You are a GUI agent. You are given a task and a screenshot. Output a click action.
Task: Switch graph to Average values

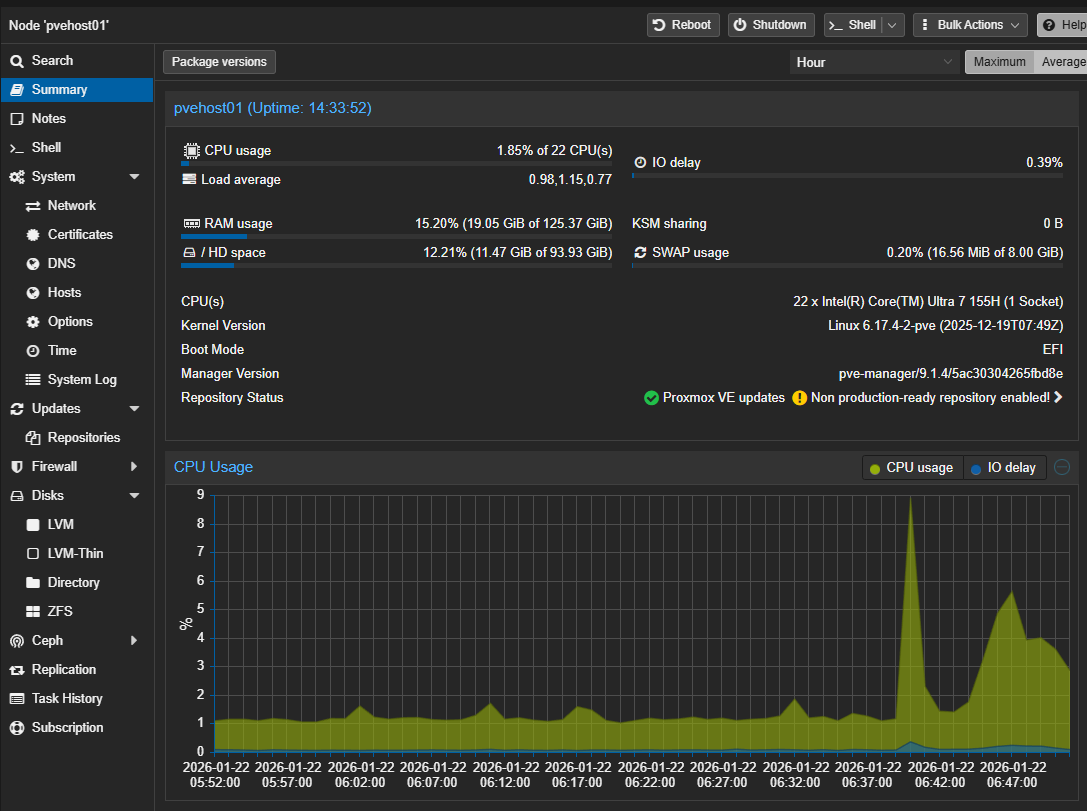pos(1062,62)
